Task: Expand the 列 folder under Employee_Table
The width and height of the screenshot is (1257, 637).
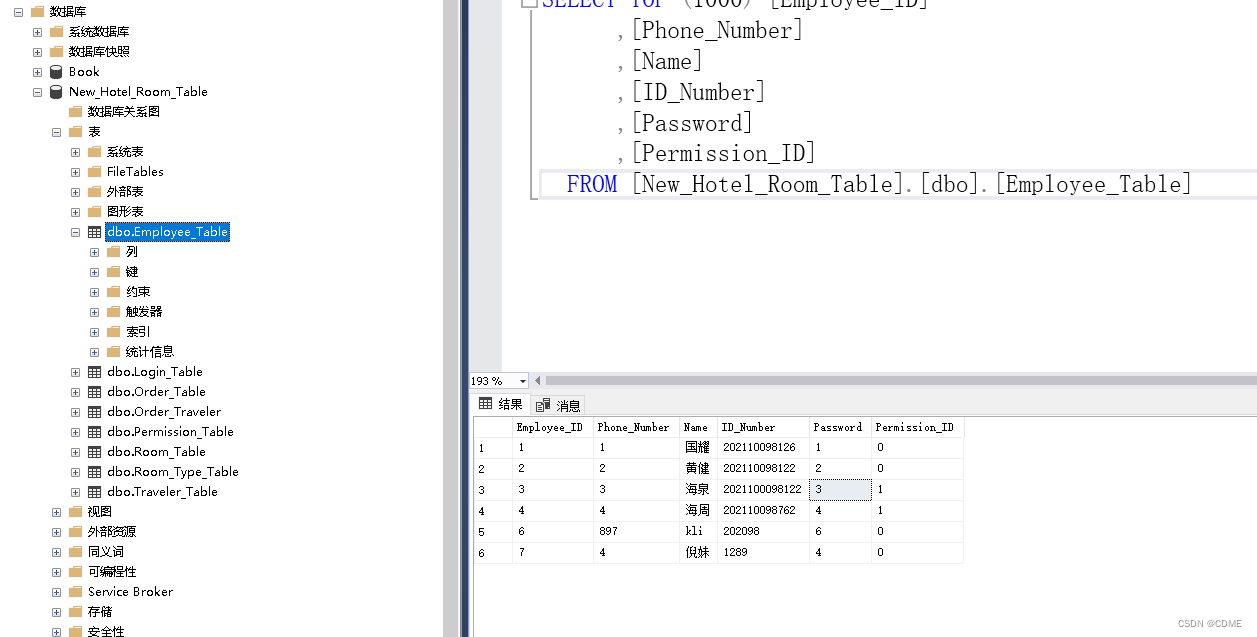Action: point(95,252)
